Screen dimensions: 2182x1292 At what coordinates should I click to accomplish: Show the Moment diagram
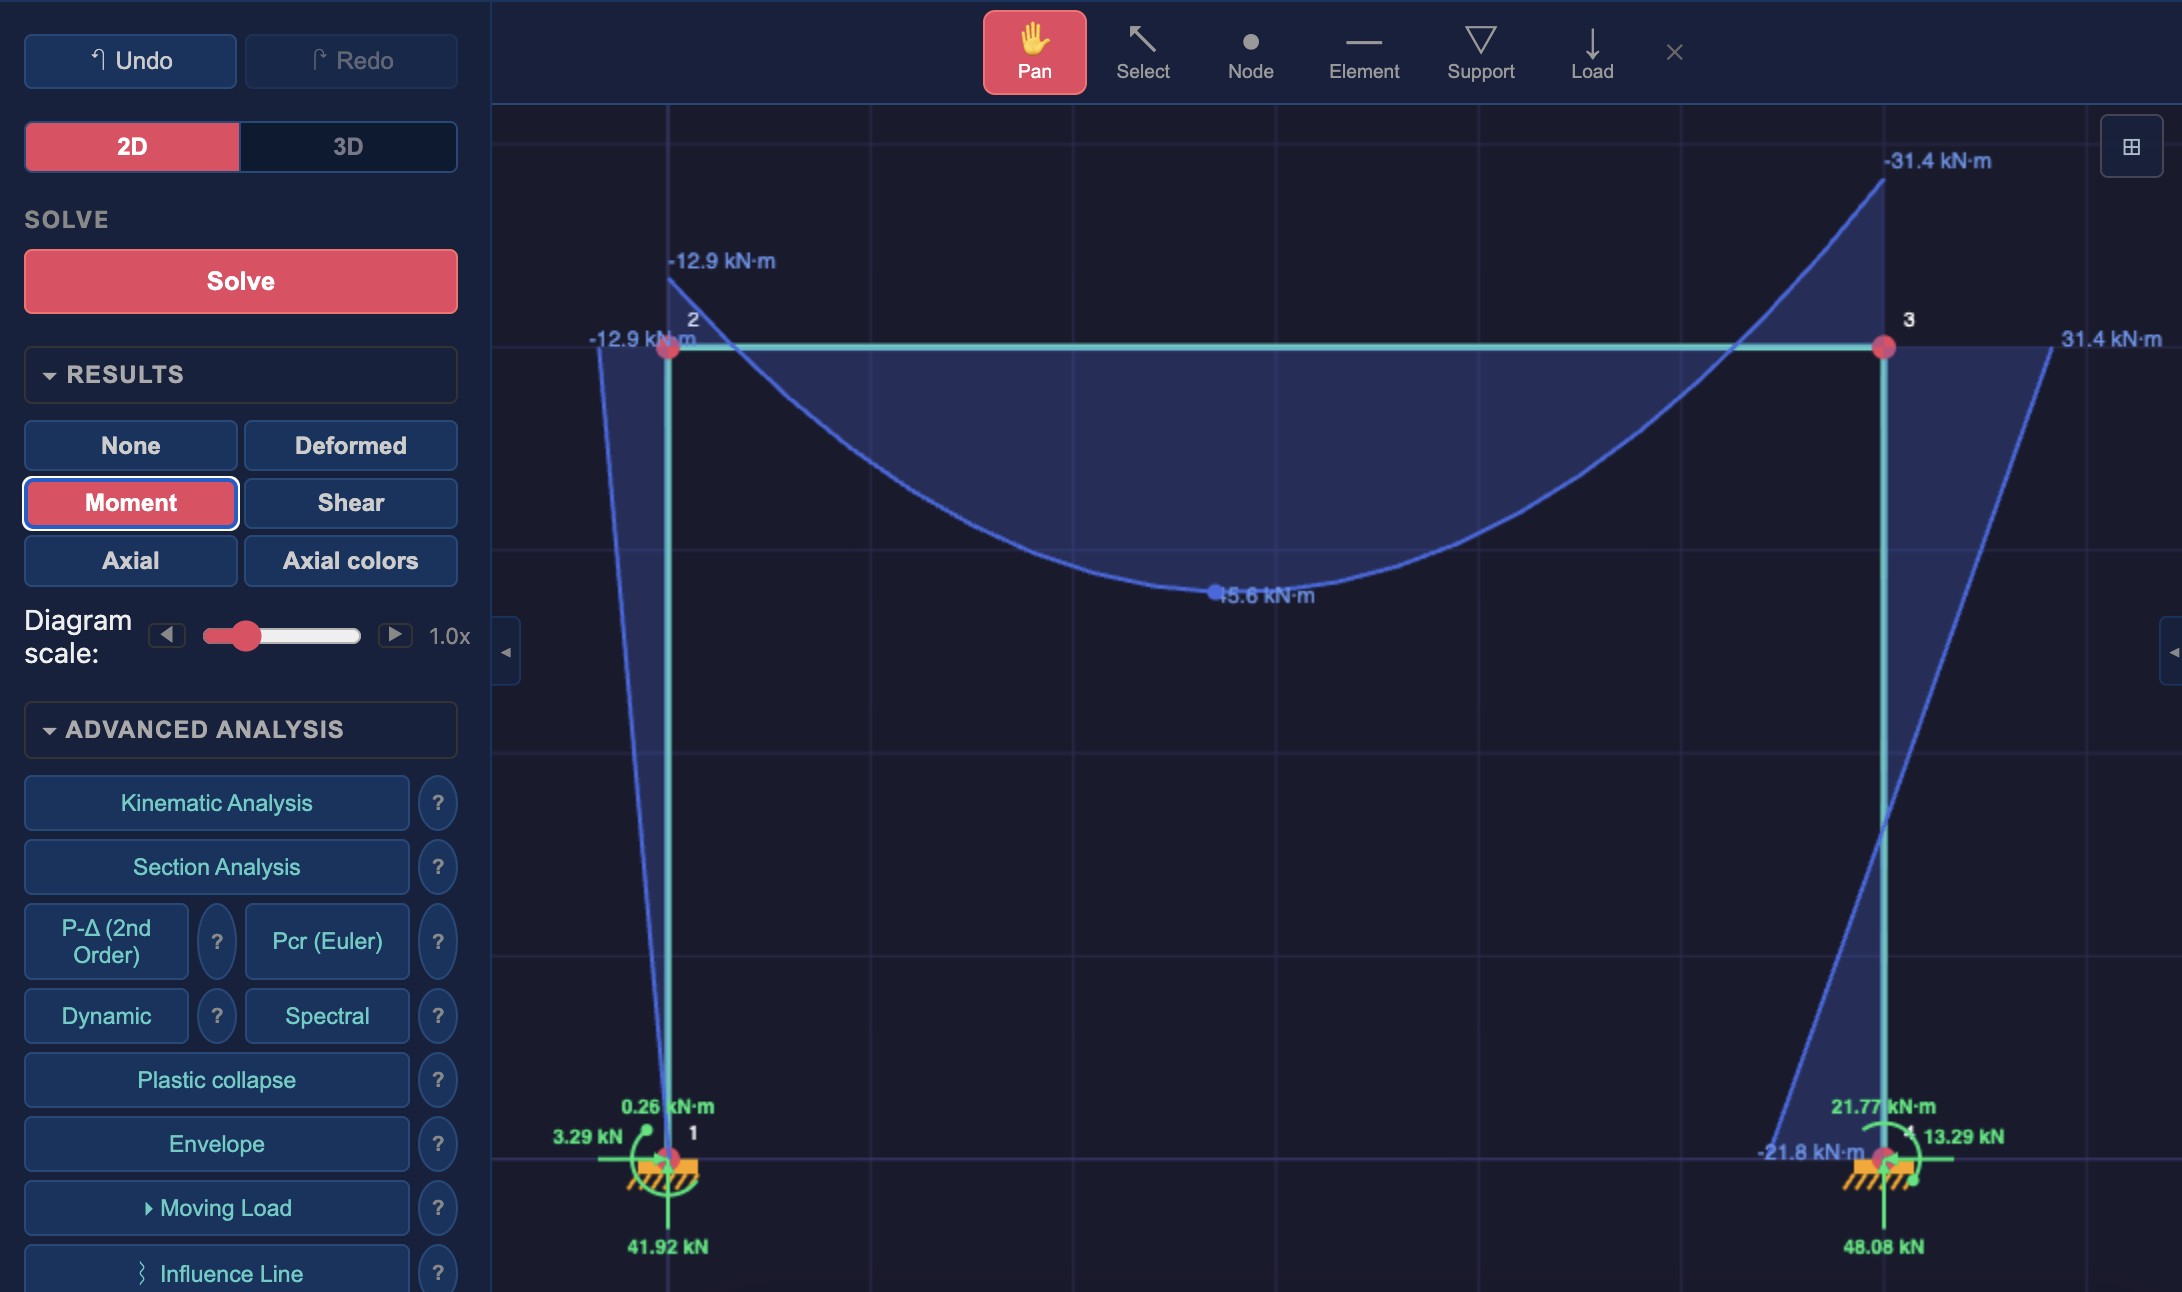(x=131, y=503)
